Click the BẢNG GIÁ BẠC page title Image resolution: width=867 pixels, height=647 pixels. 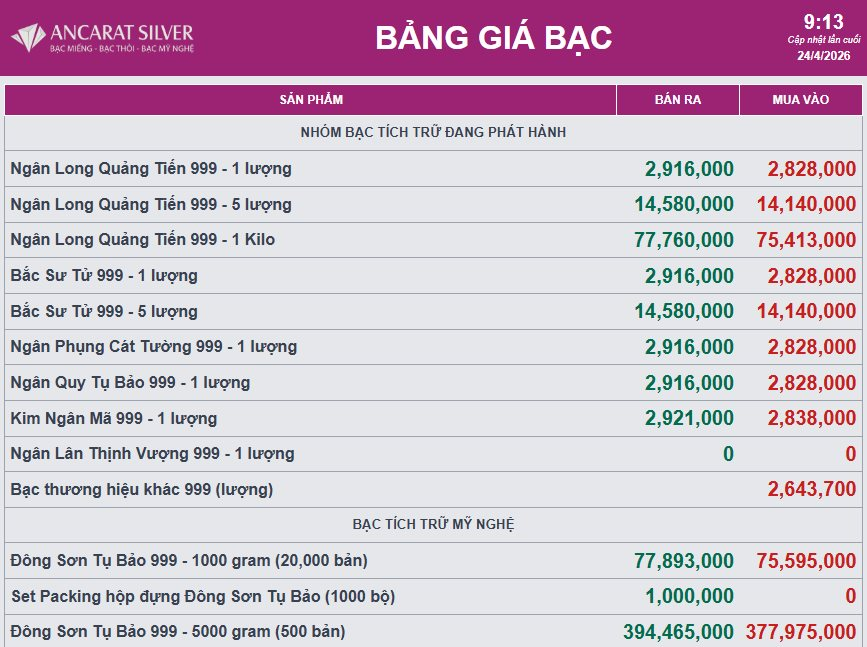[493, 38]
